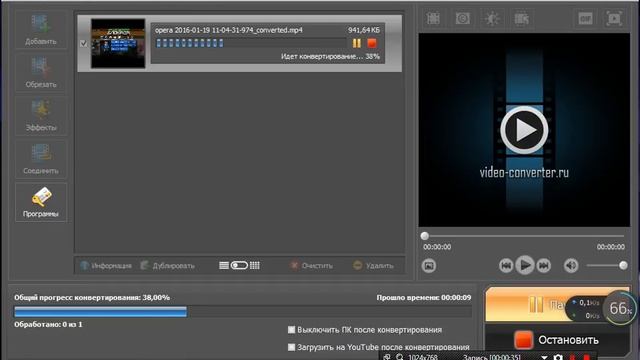This screenshot has width=640, height=360.
Task: Open the Программы (Programs) key icon
Action: click(41, 202)
